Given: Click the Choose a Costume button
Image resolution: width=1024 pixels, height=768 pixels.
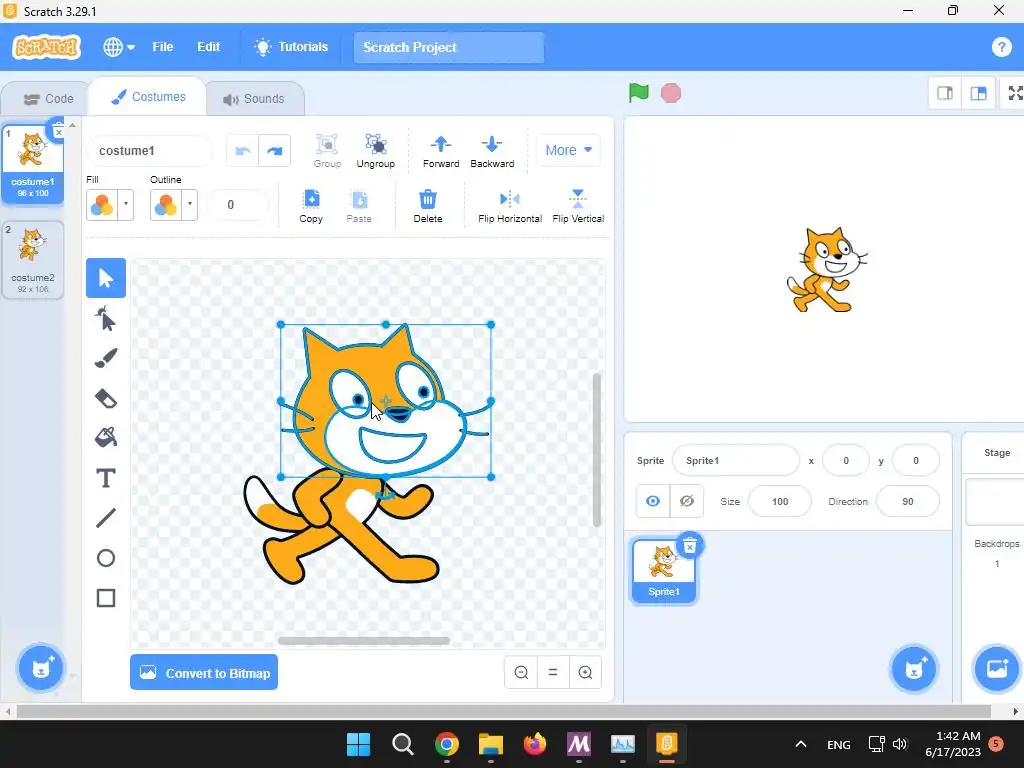Looking at the screenshot, I should click(41, 668).
